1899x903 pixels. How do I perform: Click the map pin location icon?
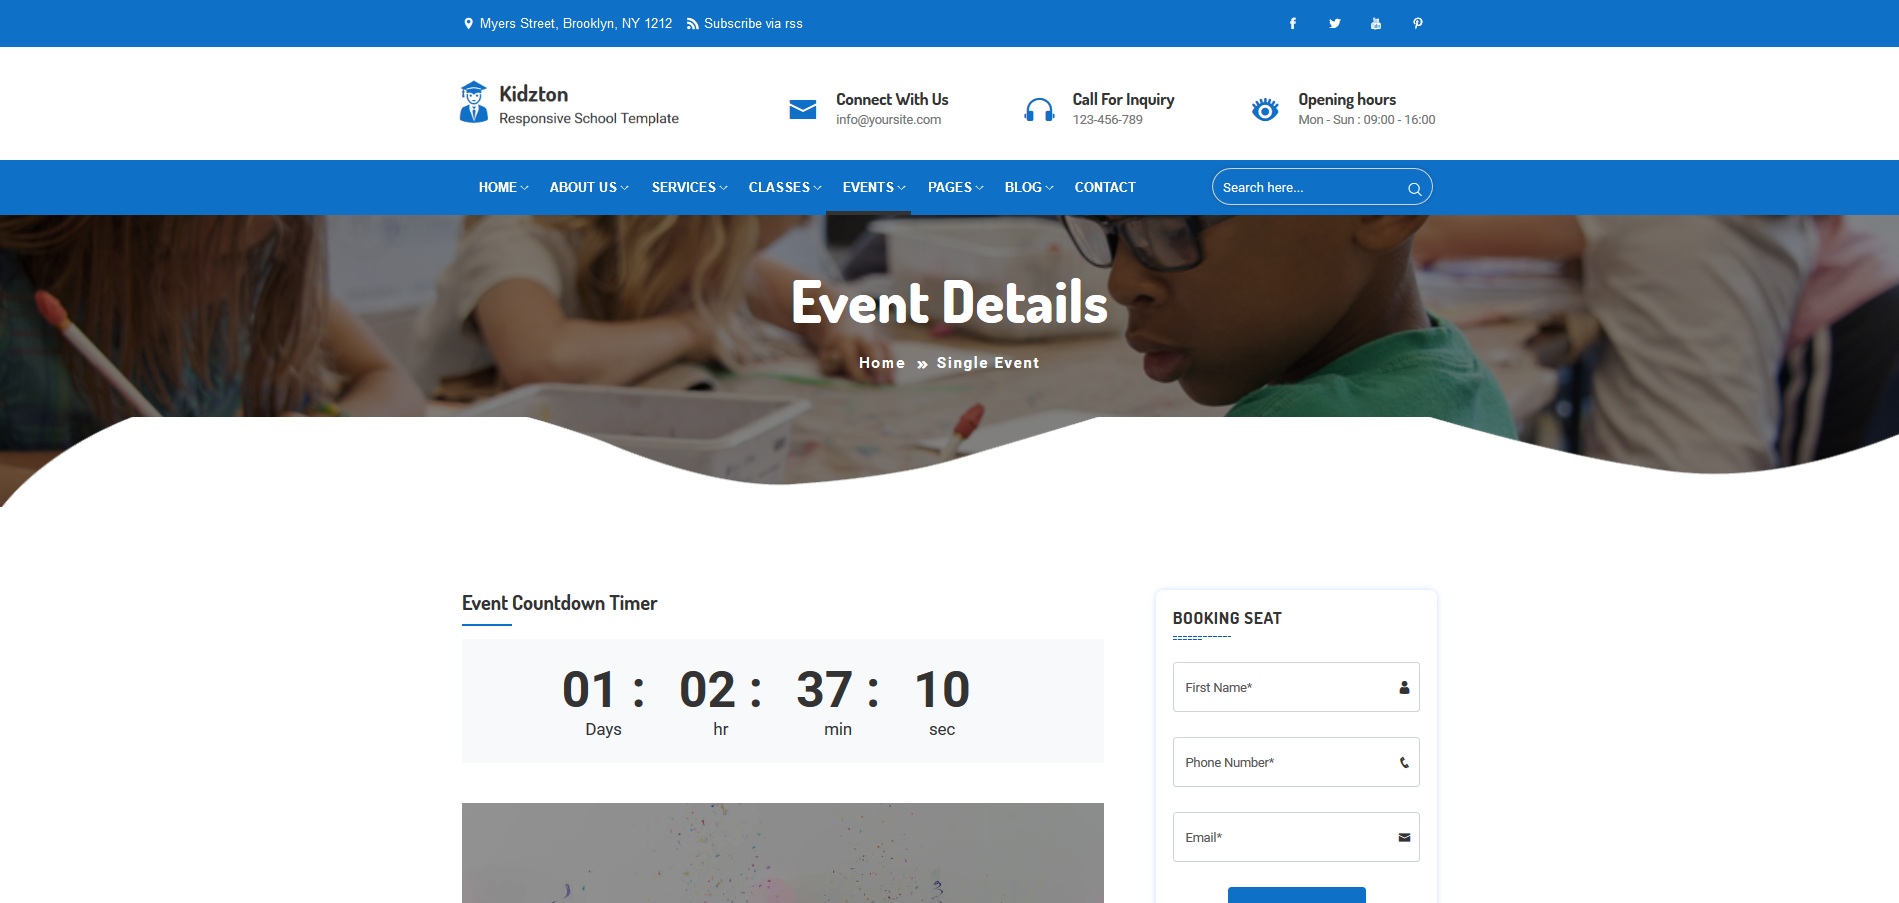pyautogui.click(x=468, y=23)
